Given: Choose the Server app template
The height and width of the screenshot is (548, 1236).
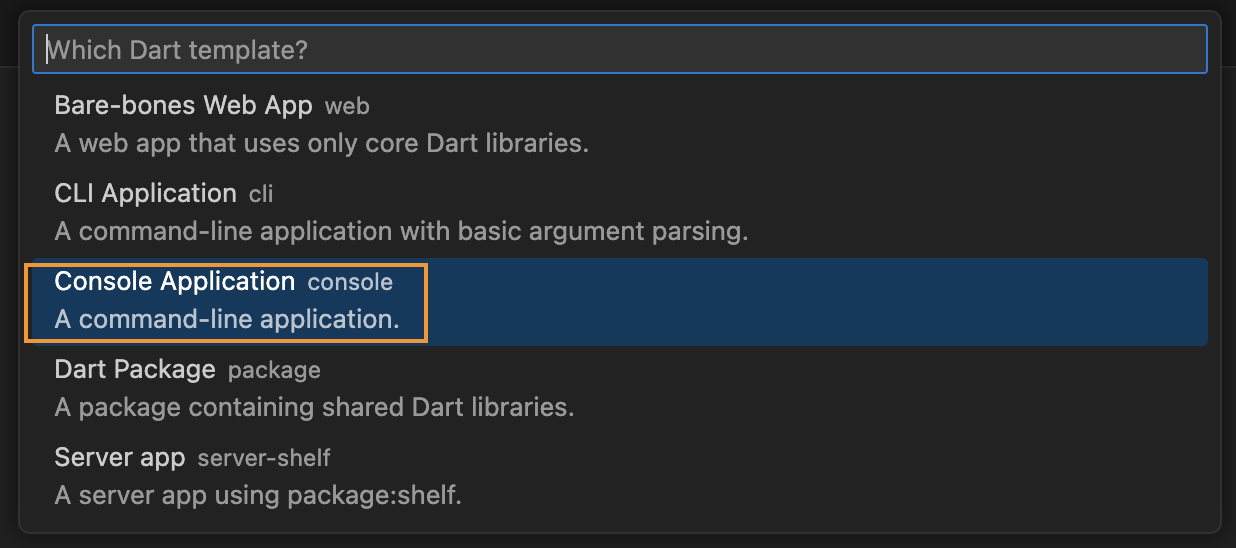Looking at the screenshot, I should coord(120,458).
